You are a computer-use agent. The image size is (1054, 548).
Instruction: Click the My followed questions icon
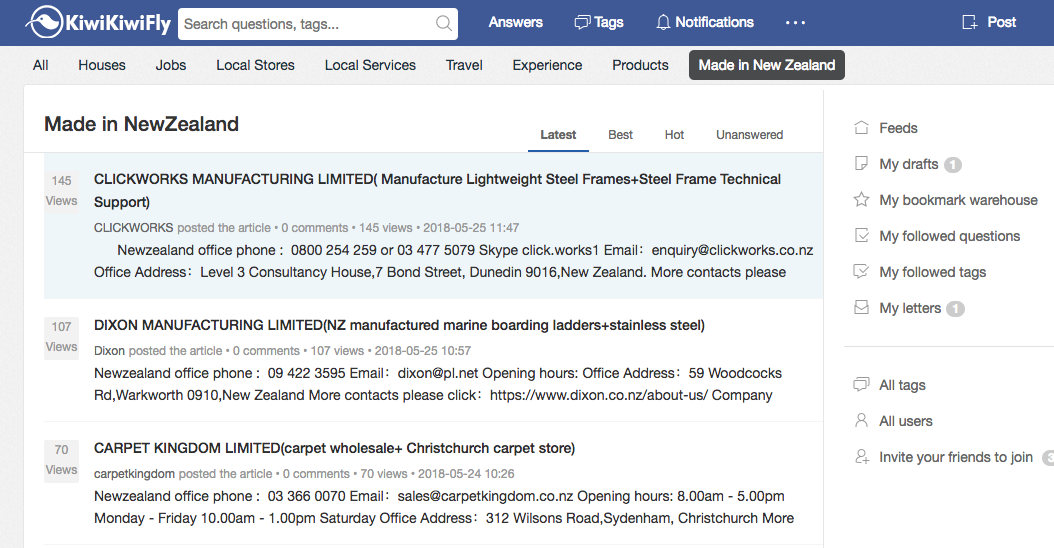coord(861,235)
